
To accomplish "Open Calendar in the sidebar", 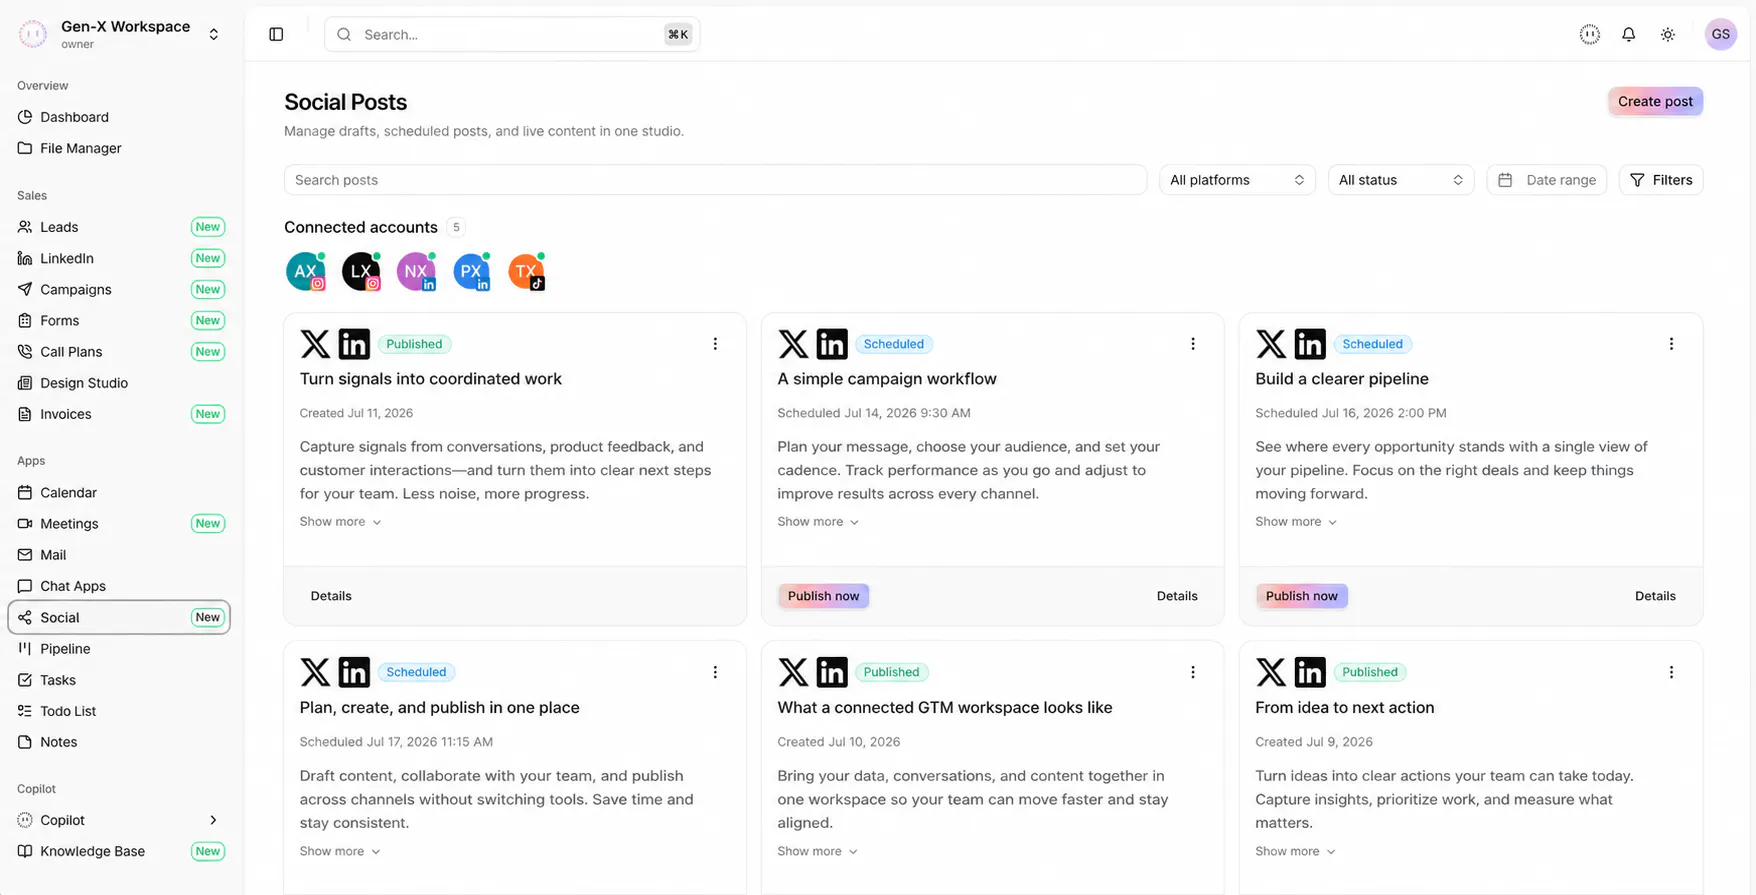I will (119, 492).
